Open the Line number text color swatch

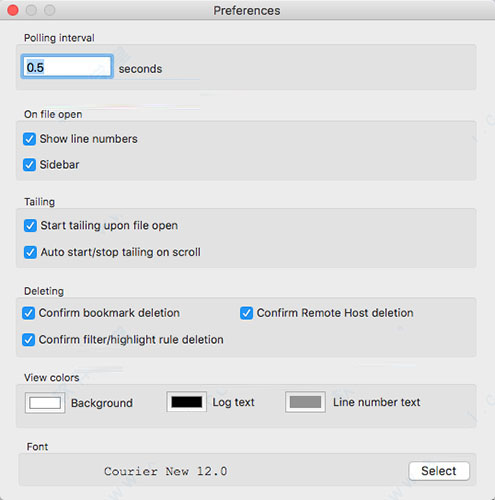(305, 402)
